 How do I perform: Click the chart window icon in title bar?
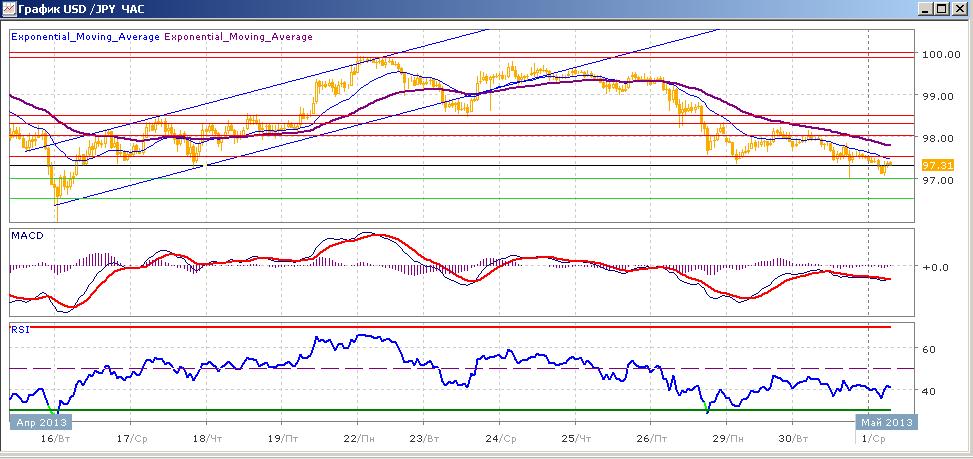8,9
